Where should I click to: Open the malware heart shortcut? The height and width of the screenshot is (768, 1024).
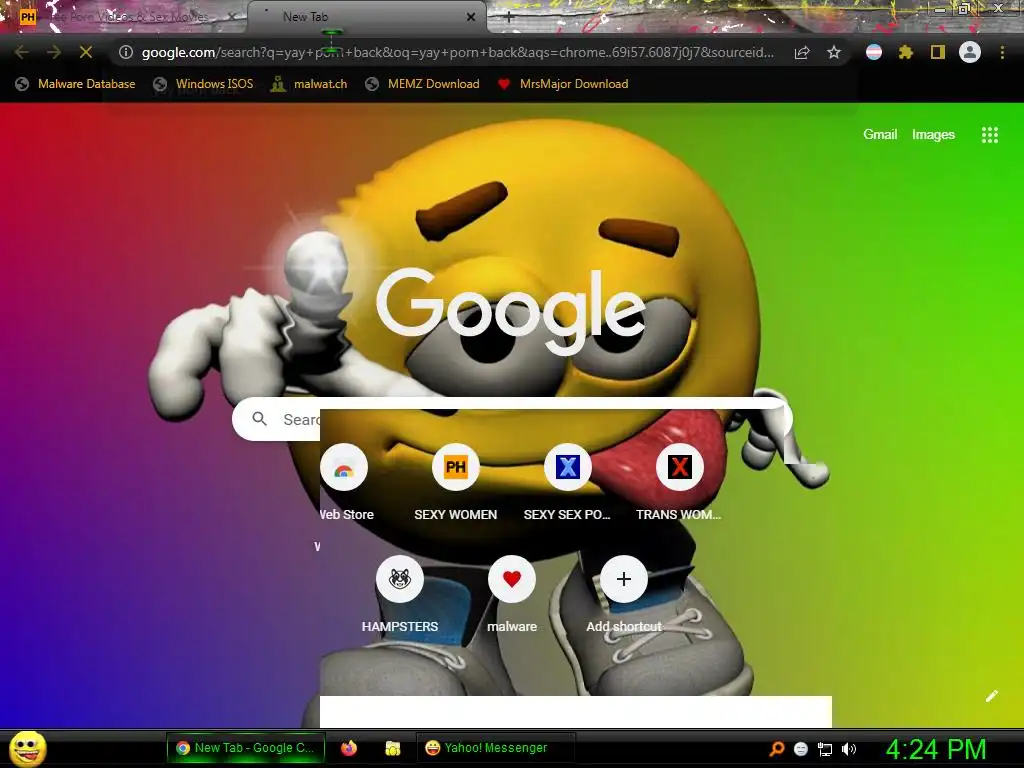512,593
